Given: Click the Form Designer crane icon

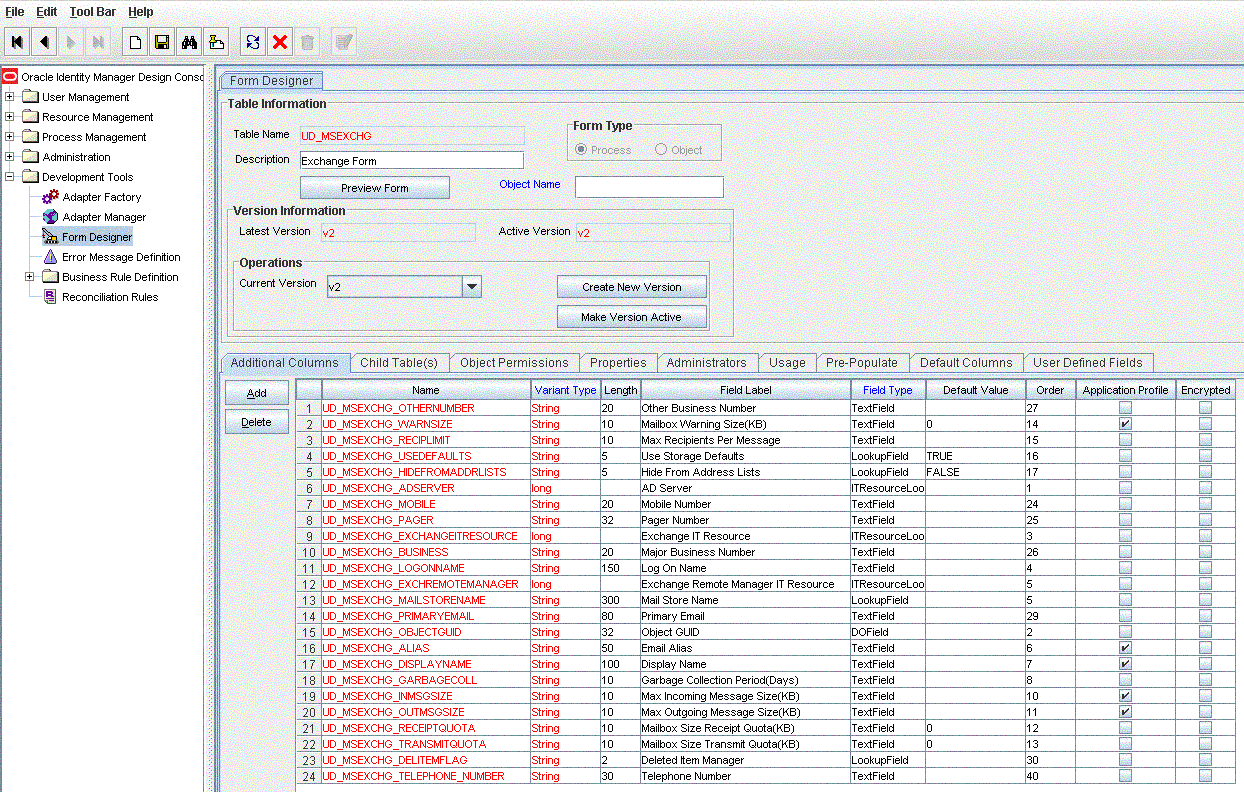Looking at the screenshot, I should (x=50, y=237).
